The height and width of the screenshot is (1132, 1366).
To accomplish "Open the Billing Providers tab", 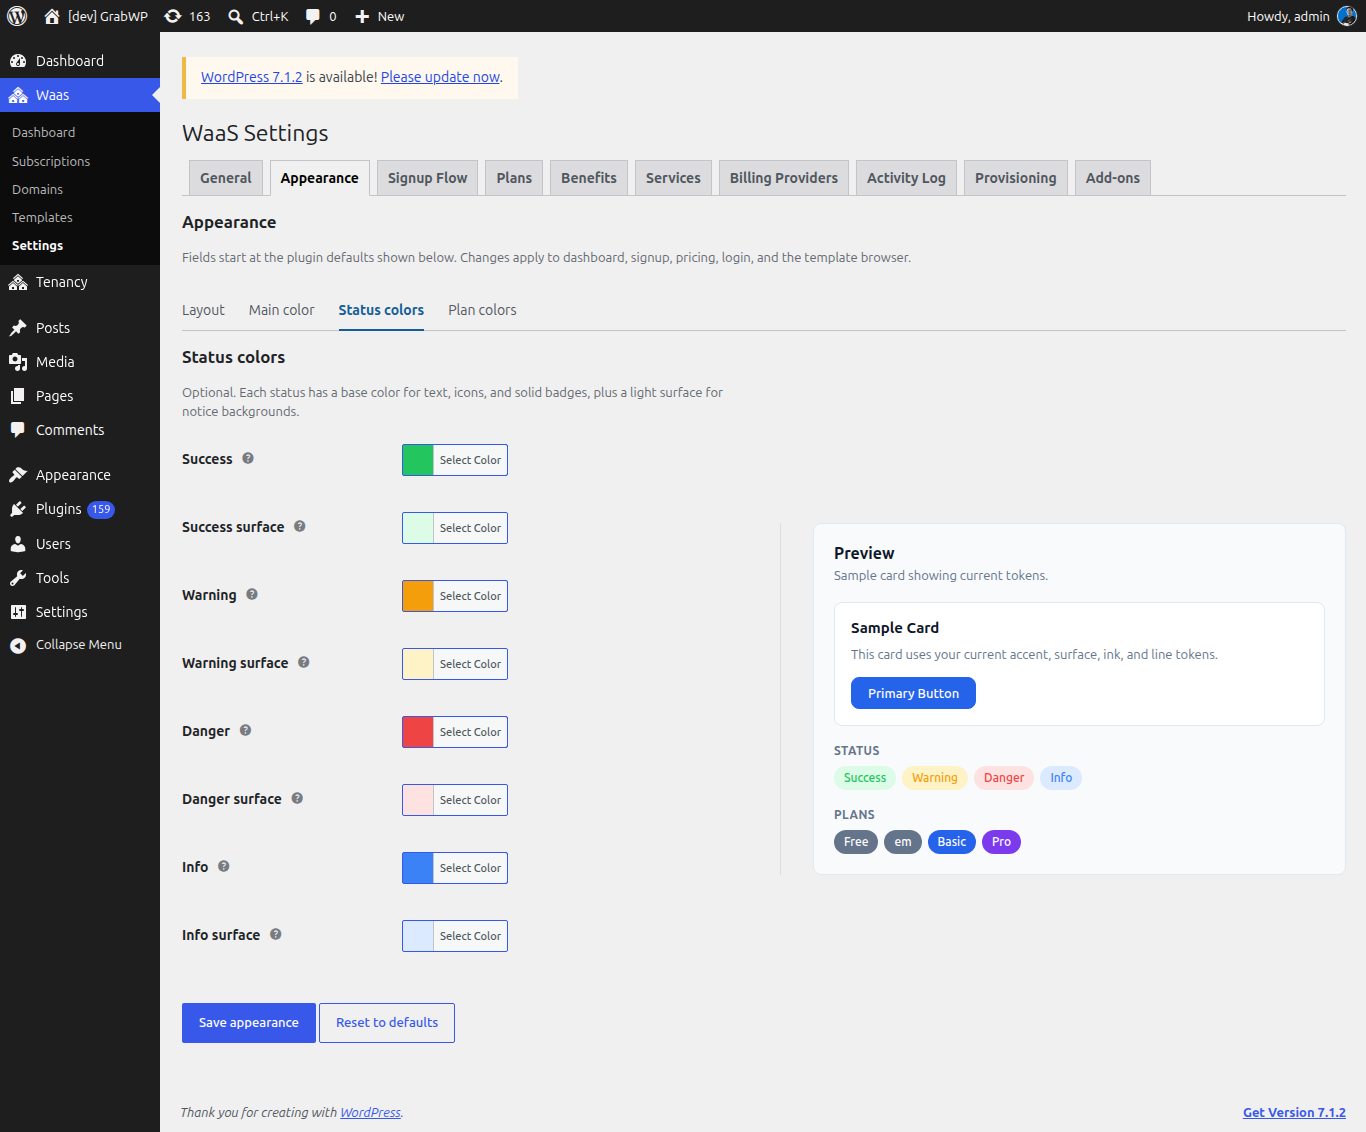I will tap(784, 178).
